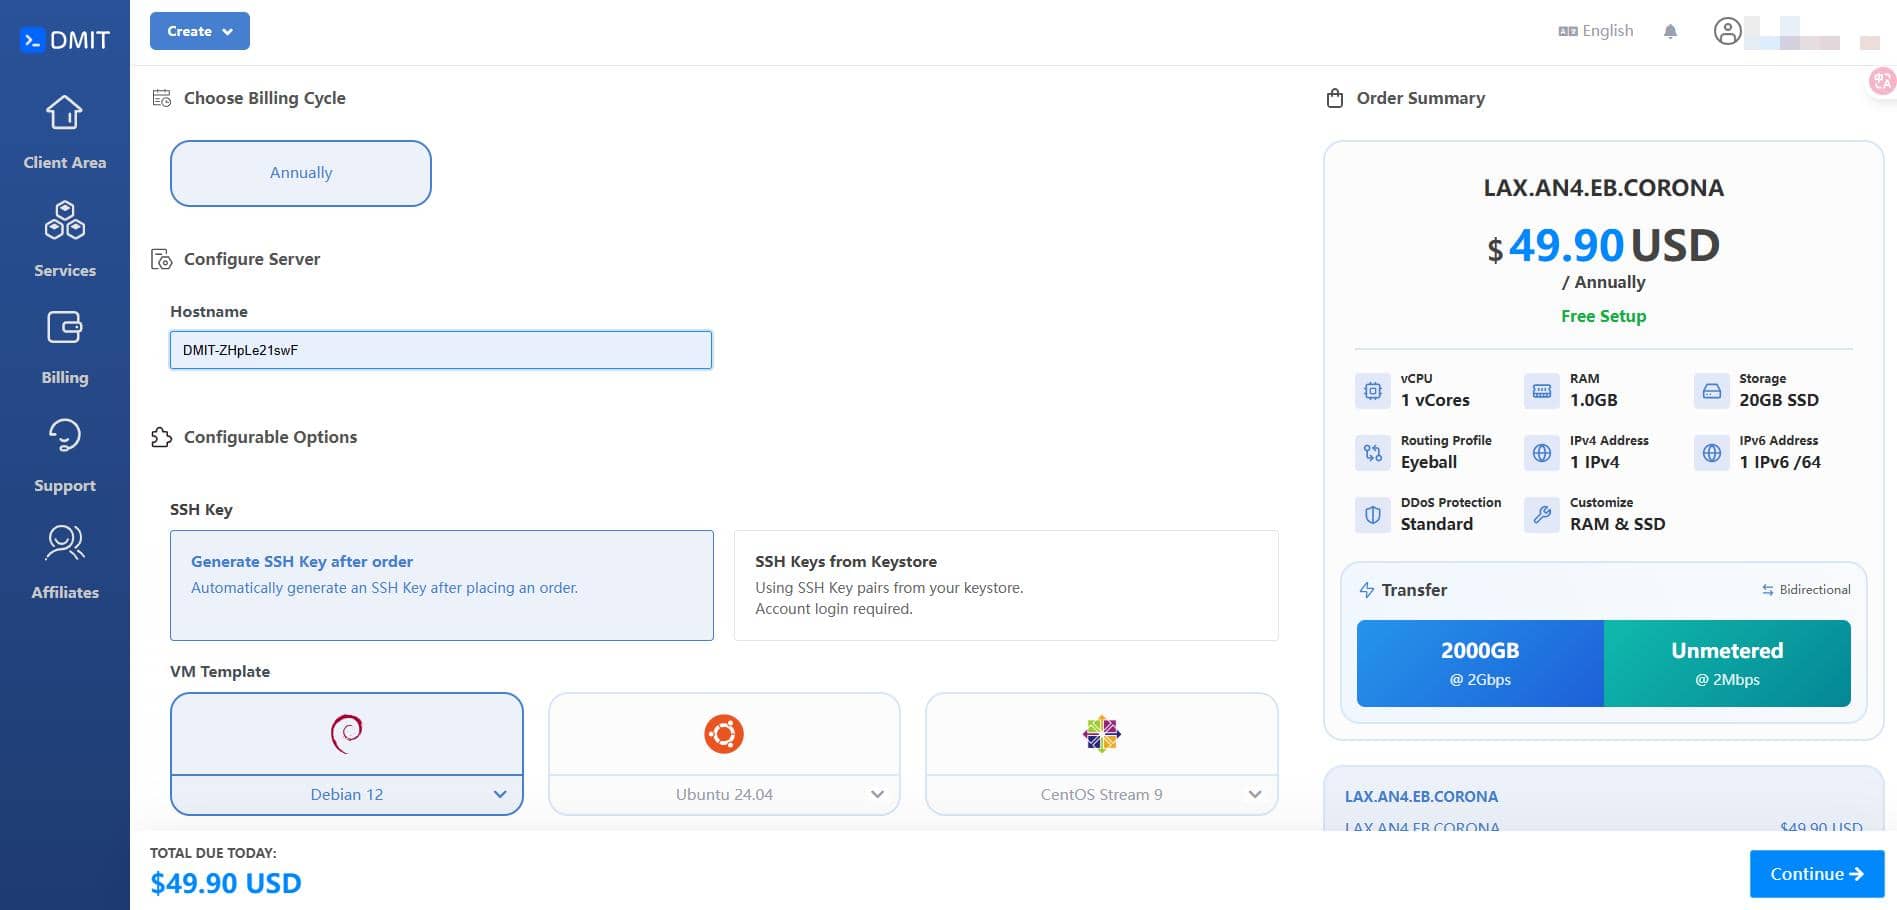Select Annually billing cycle option
The image size is (1897, 910).
point(301,173)
